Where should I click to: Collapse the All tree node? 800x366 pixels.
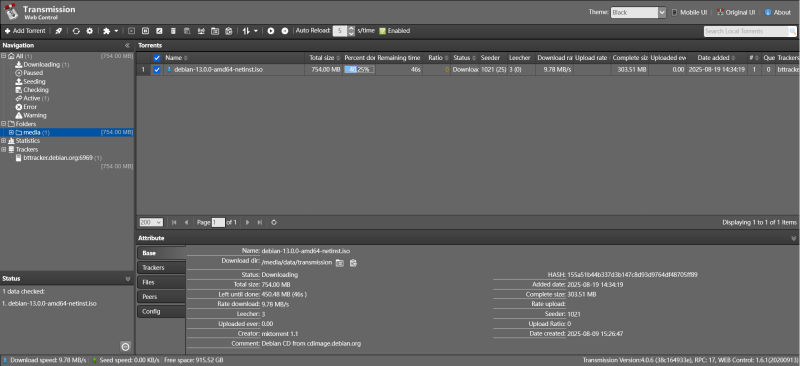point(4,56)
